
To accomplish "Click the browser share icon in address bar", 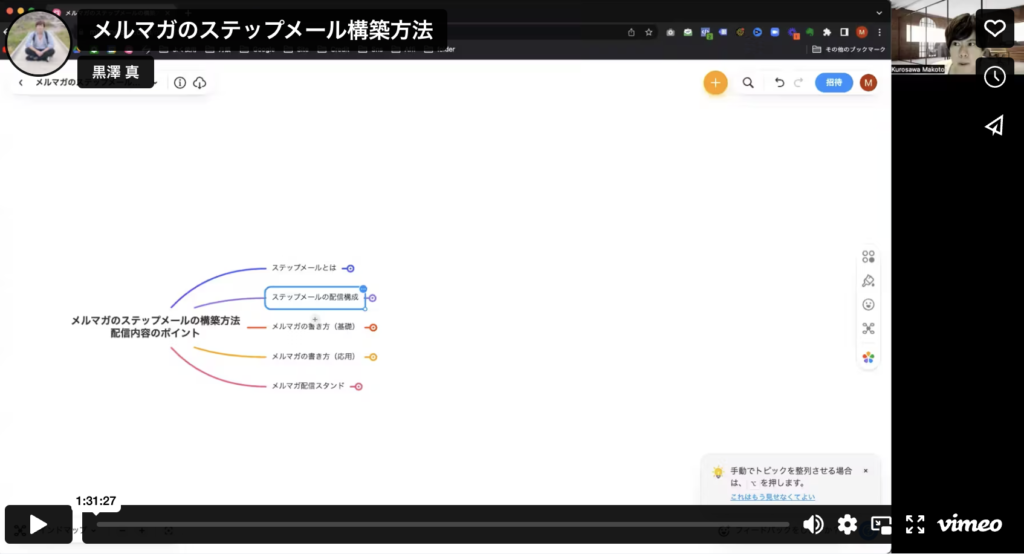I will [631, 32].
